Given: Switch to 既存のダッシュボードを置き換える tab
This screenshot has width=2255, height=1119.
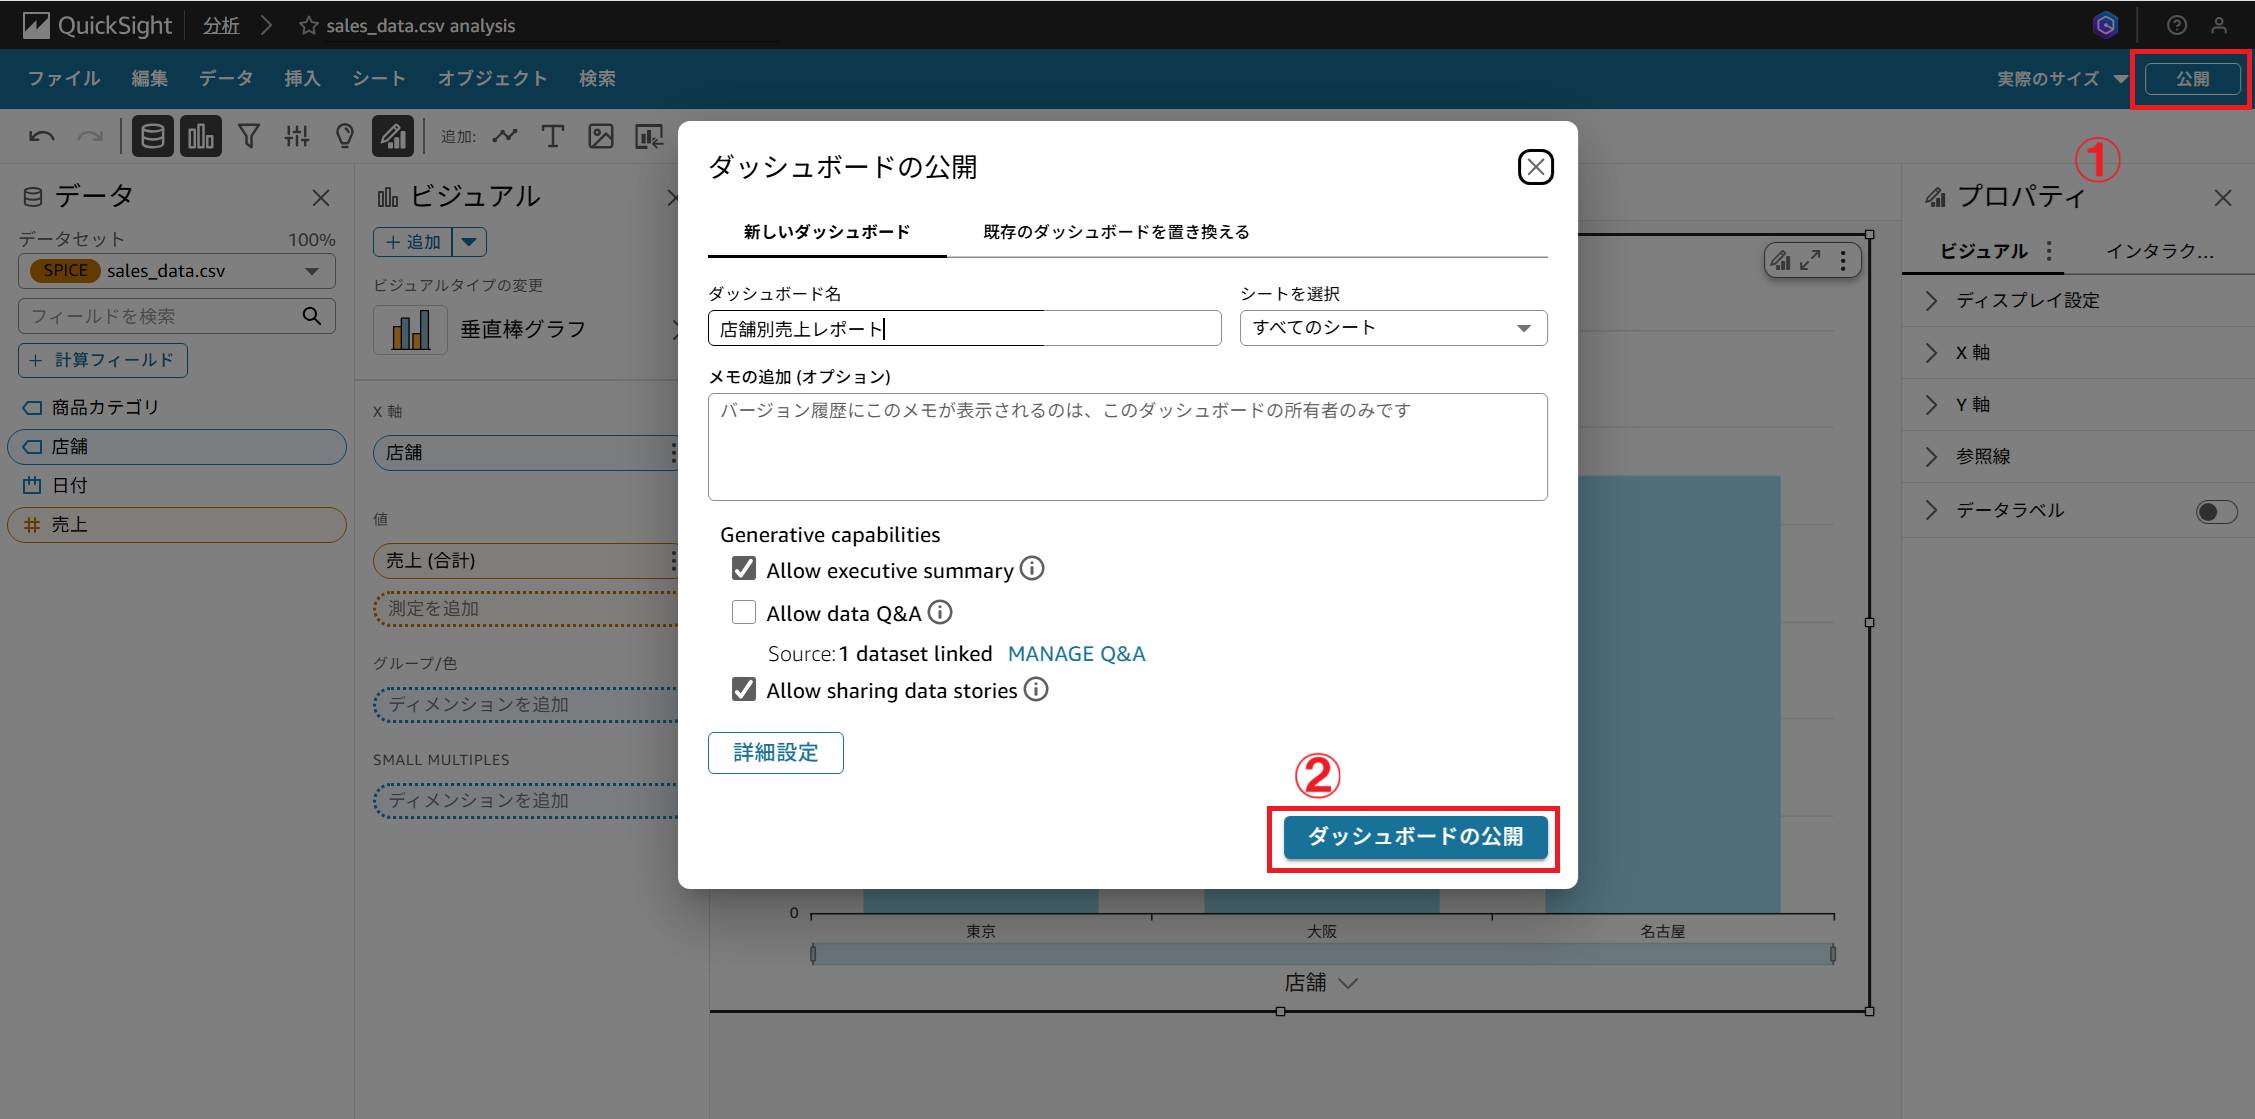Looking at the screenshot, I should [1116, 232].
